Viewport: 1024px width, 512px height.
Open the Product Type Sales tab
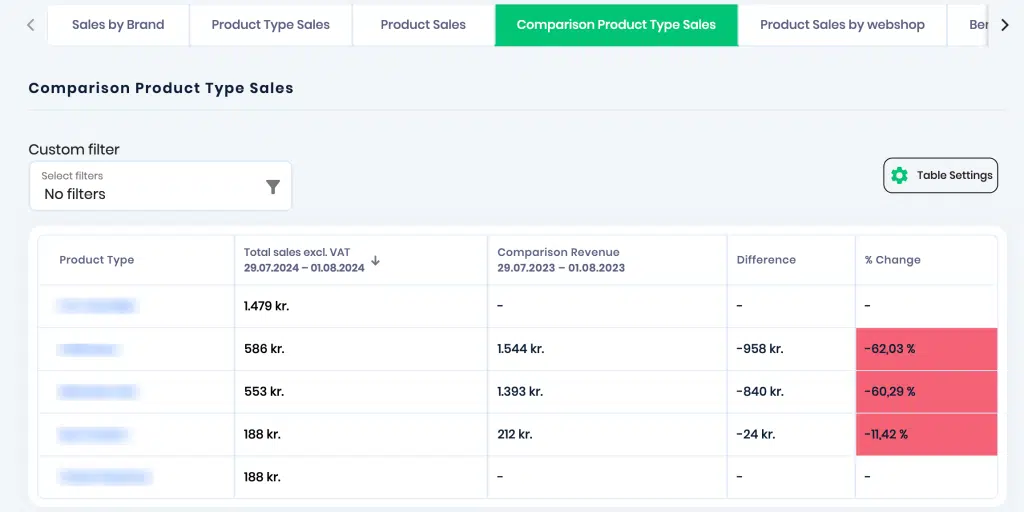pos(270,25)
